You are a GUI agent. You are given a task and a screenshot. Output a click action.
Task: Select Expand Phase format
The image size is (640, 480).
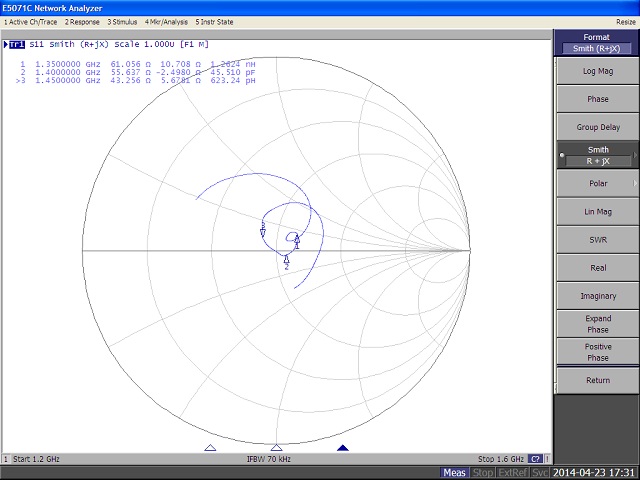click(598, 324)
